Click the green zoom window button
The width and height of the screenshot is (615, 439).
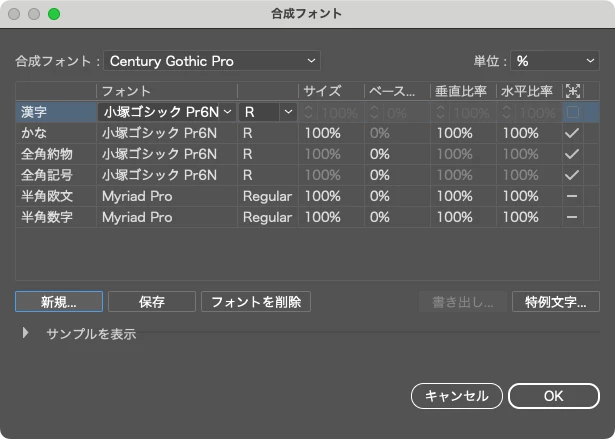(x=54, y=14)
